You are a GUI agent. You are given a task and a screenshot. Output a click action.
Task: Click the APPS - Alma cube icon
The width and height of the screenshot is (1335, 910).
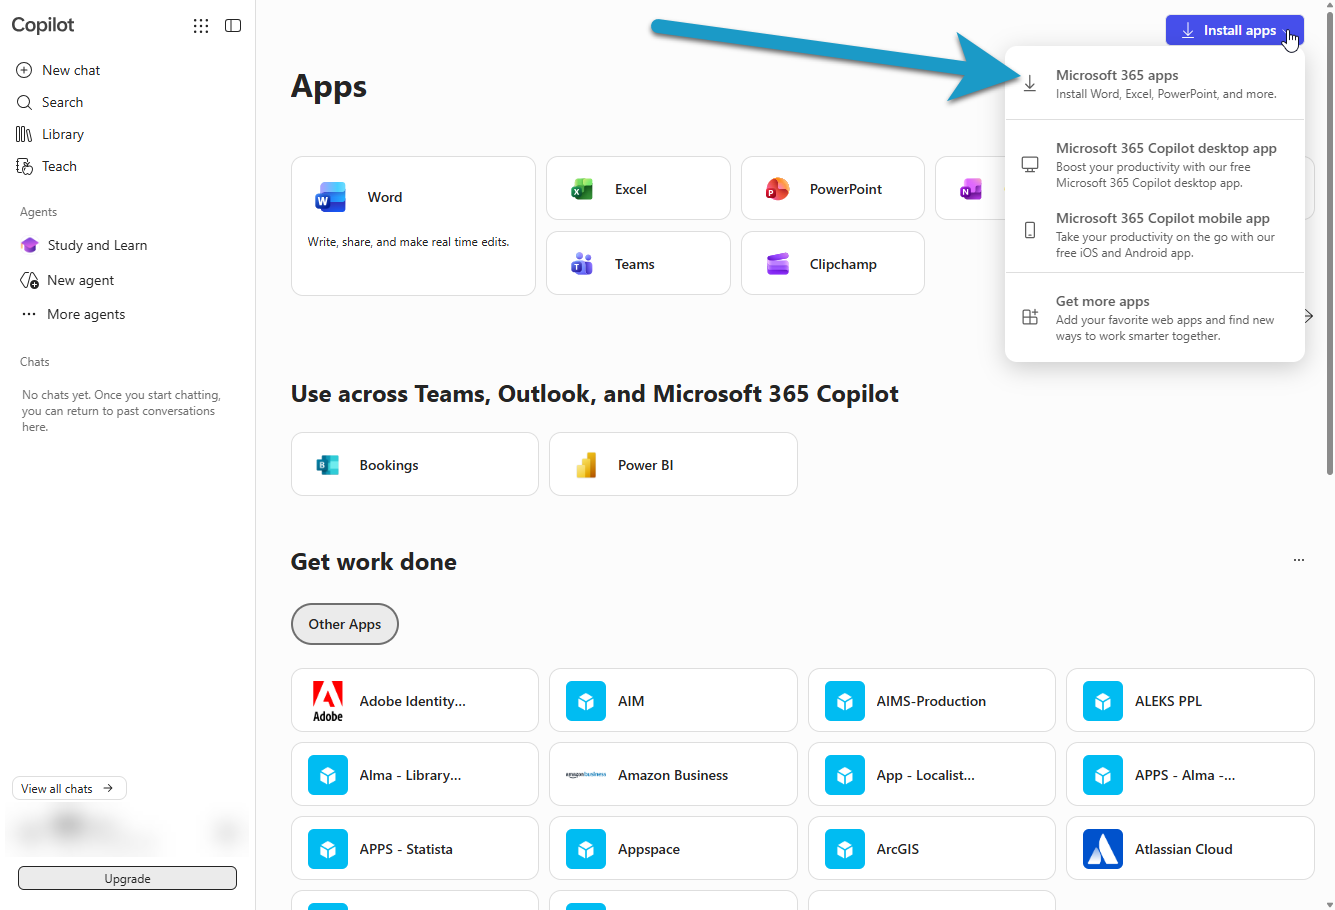click(x=1103, y=775)
